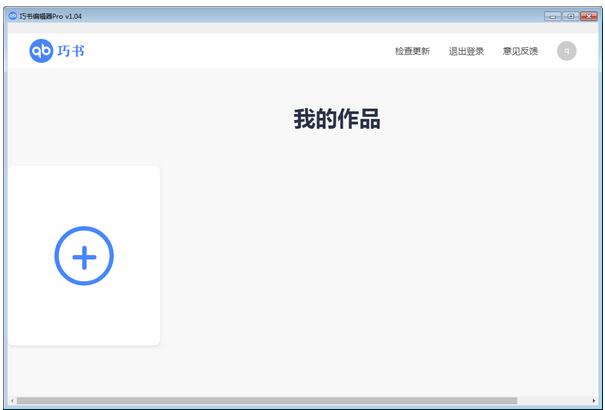Minimize the 巧书编辑器Pro window

click(553, 16)
